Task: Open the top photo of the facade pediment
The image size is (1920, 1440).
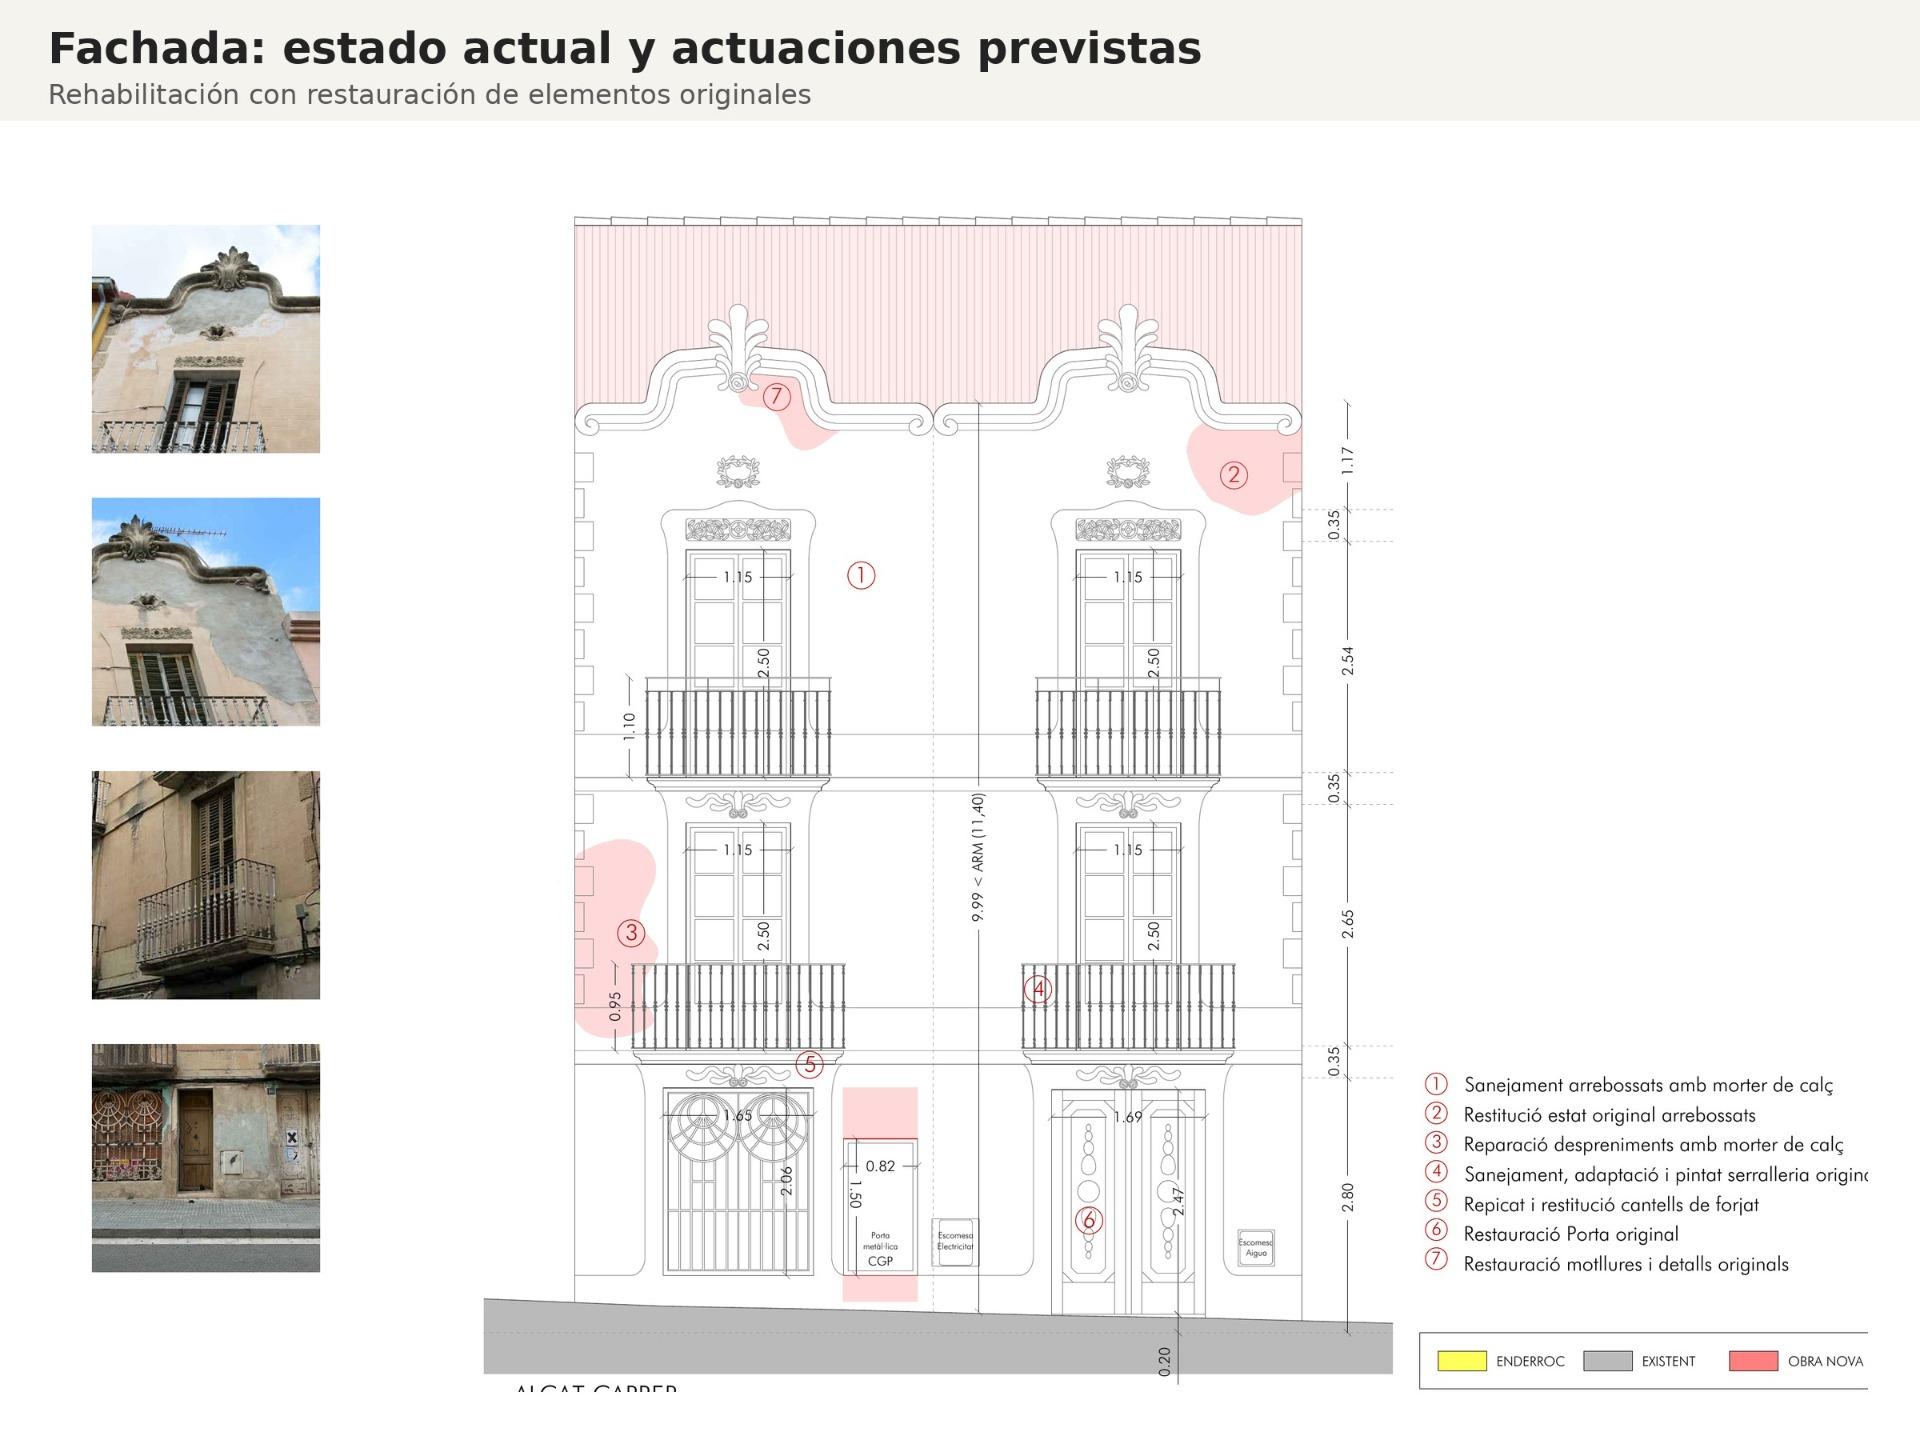Action: click(x=206, y=339)
